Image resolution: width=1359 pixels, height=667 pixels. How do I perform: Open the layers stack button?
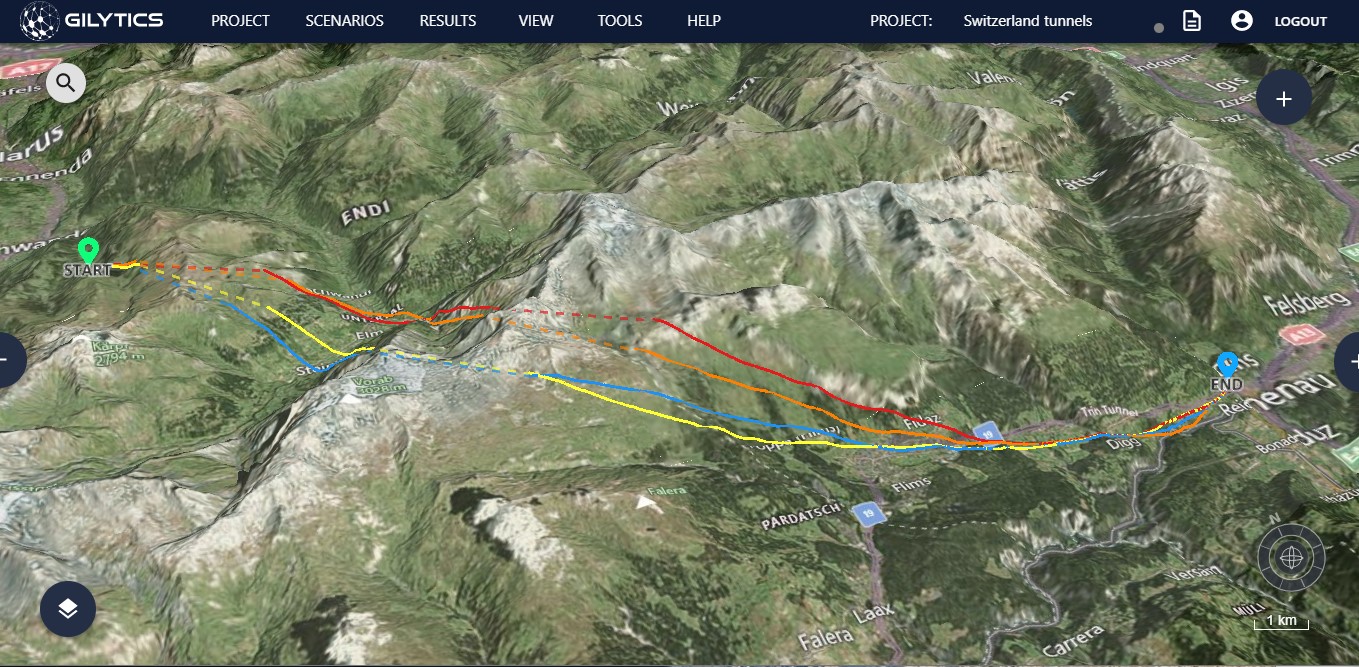68,609
